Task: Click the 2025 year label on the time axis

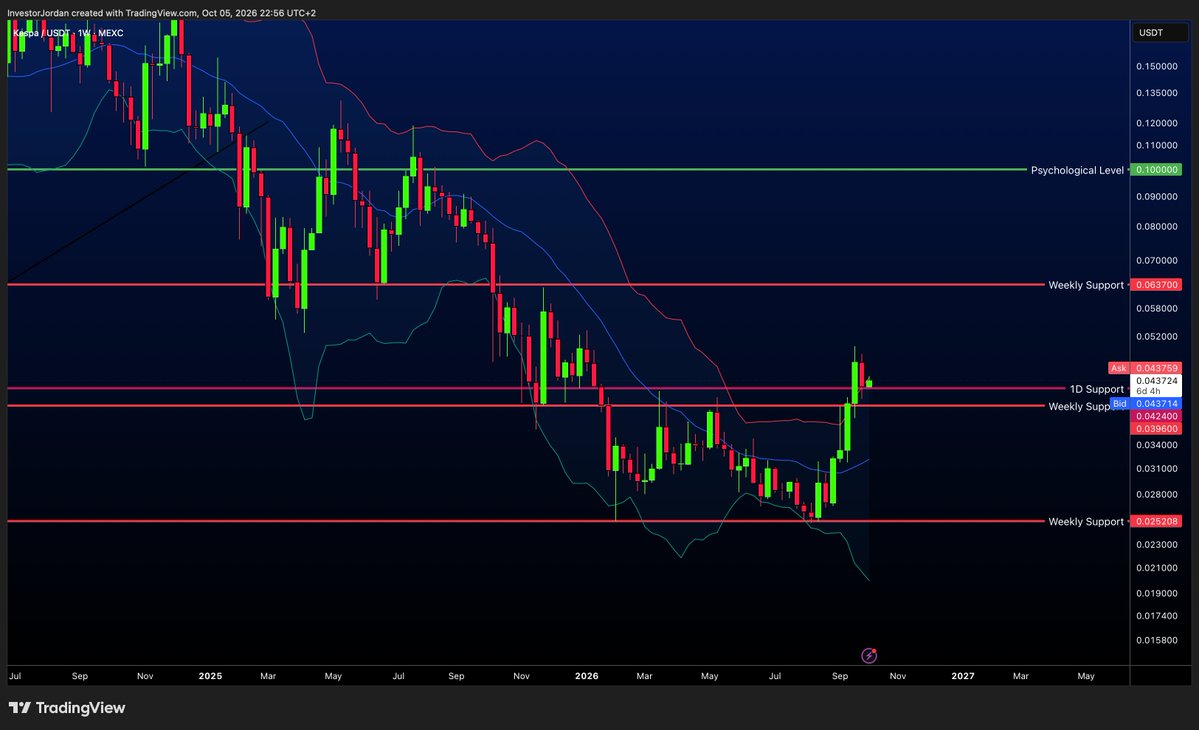Action: pos(210,676)
